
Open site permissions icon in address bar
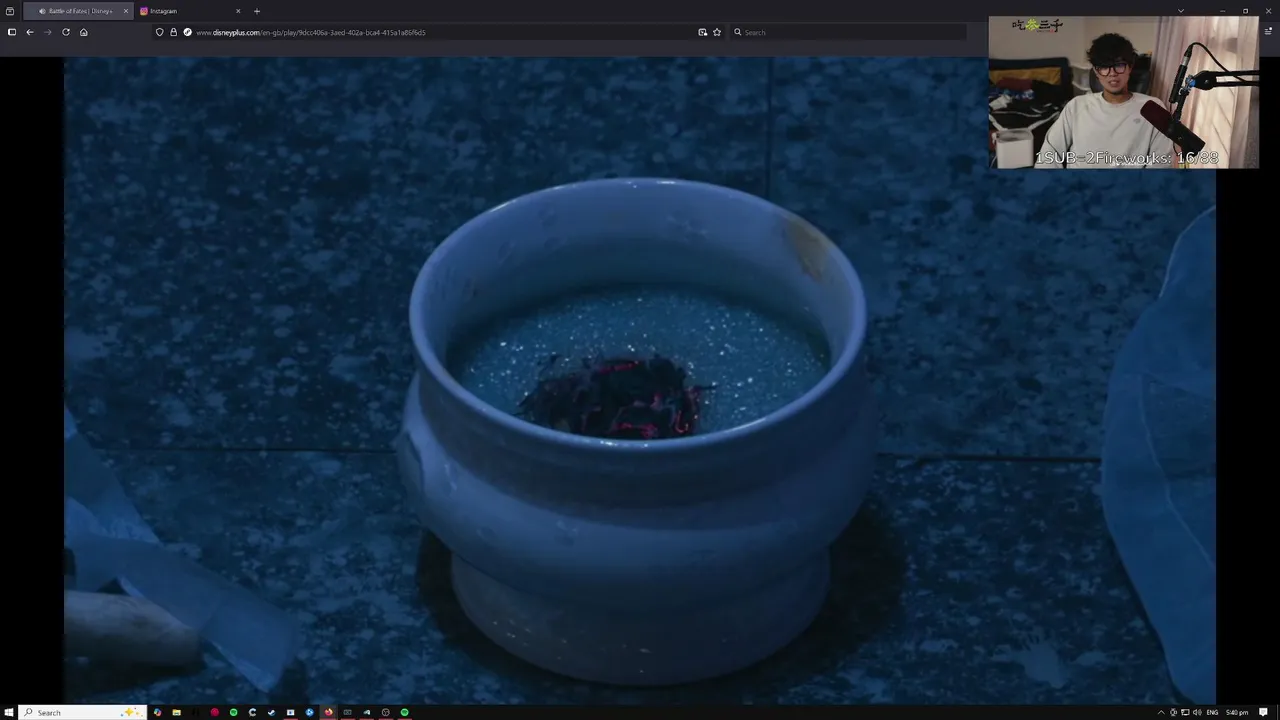click(187, 32)
